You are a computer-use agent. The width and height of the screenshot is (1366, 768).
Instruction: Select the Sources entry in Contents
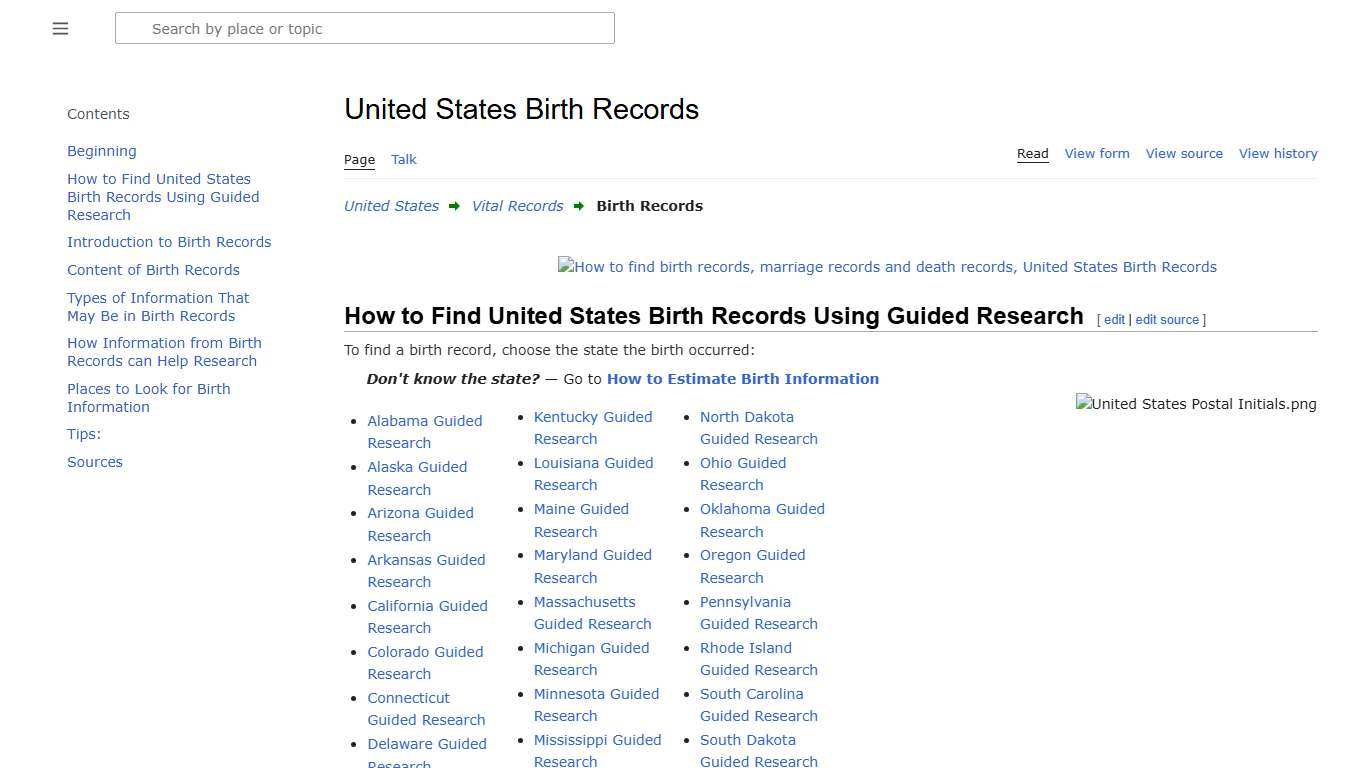click(95, 461)
